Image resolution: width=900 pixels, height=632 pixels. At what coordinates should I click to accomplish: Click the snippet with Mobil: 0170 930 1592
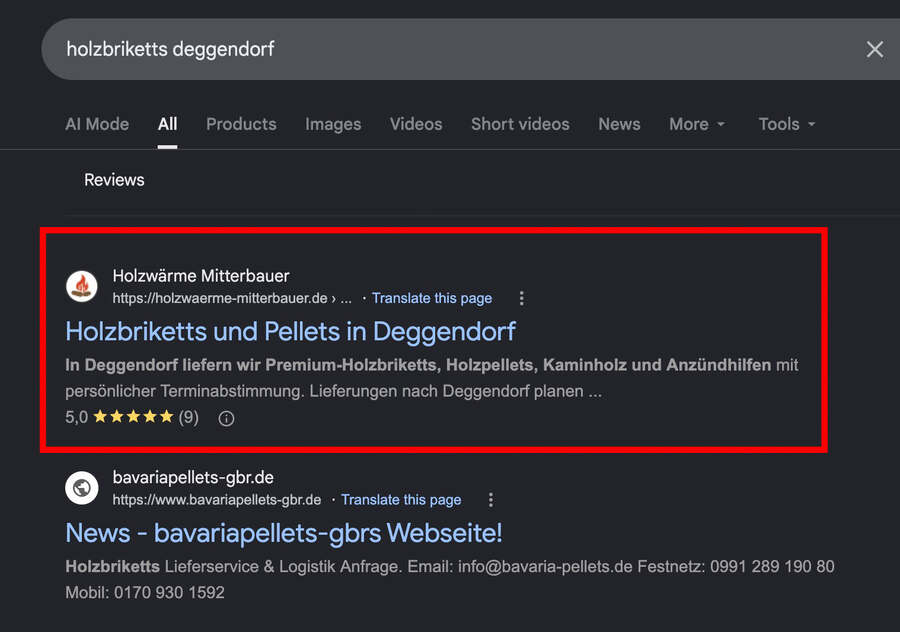449,580
